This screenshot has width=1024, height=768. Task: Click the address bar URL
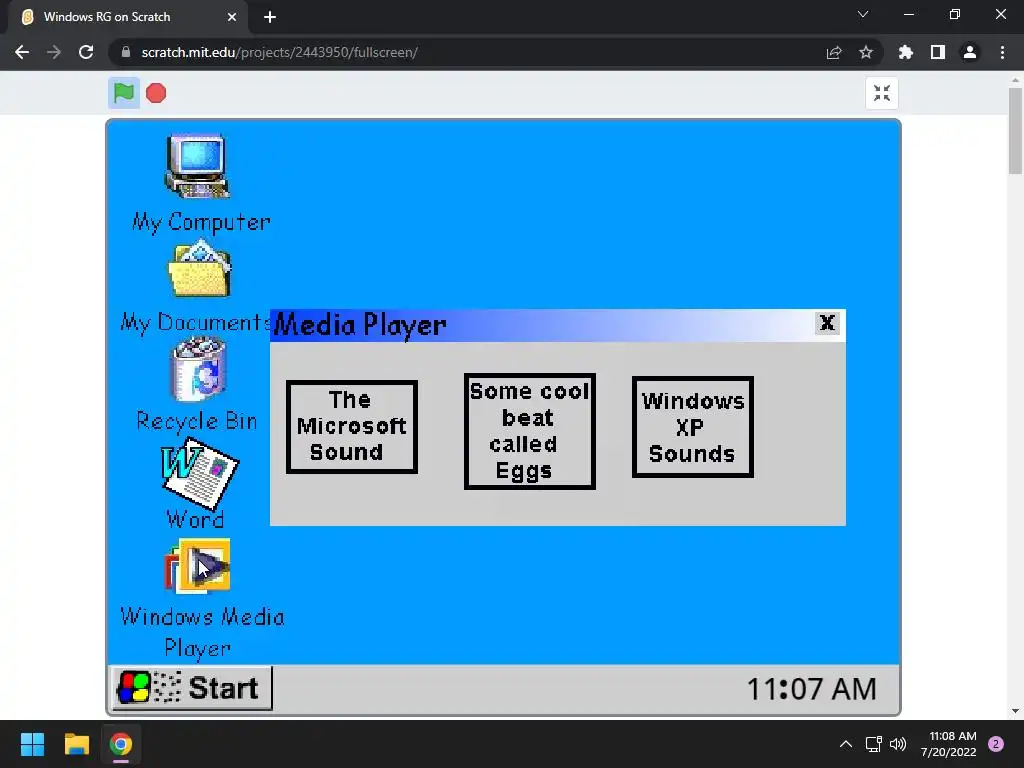click(x=280, y=52)
